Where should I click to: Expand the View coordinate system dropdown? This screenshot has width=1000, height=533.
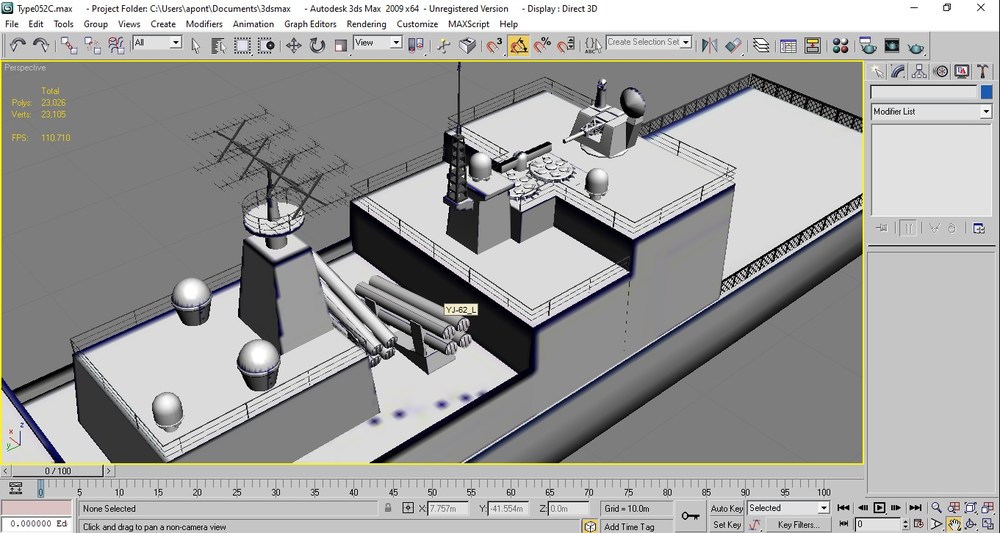tap(378, 43)
